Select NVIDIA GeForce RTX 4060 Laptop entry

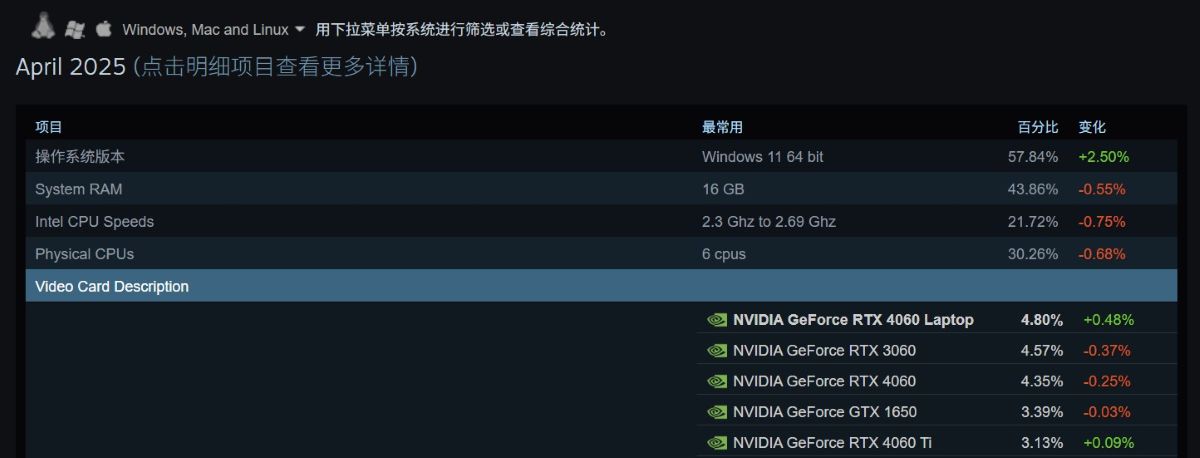[x=937, y=320]
